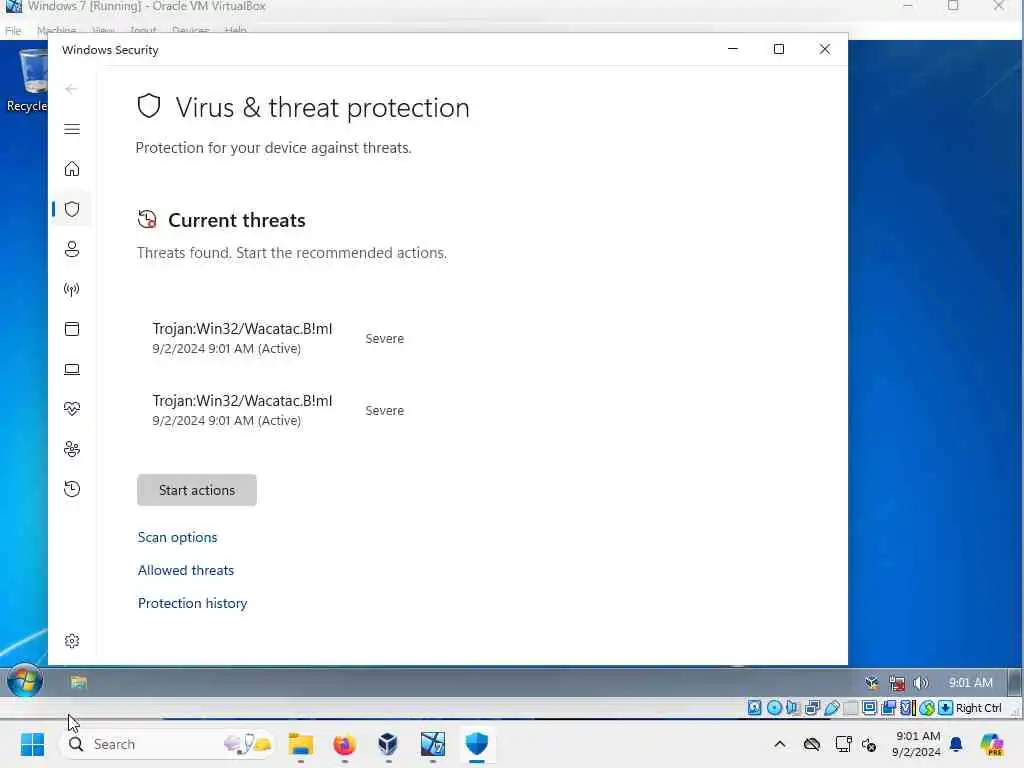
Task: Click VirtualBox USB status icon
Action: tap(831, 708)
